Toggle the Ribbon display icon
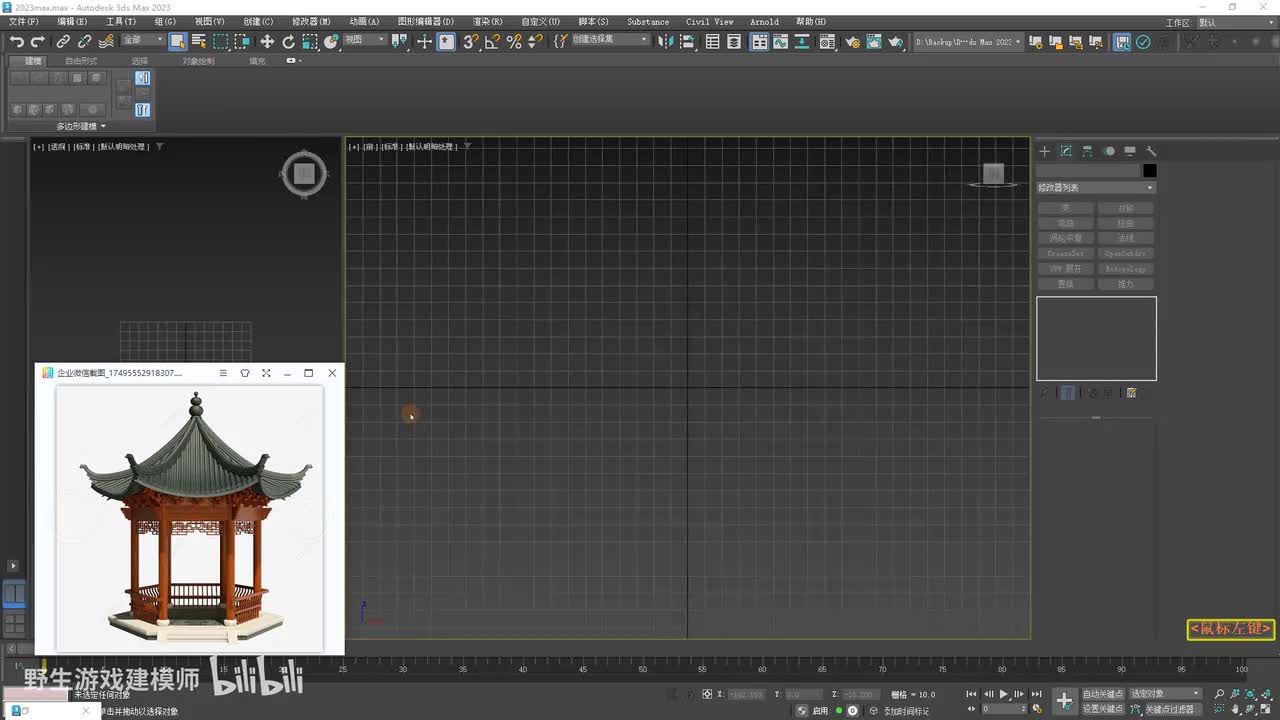This screenshot has width=1280, height=720. [x=760, y=41]
